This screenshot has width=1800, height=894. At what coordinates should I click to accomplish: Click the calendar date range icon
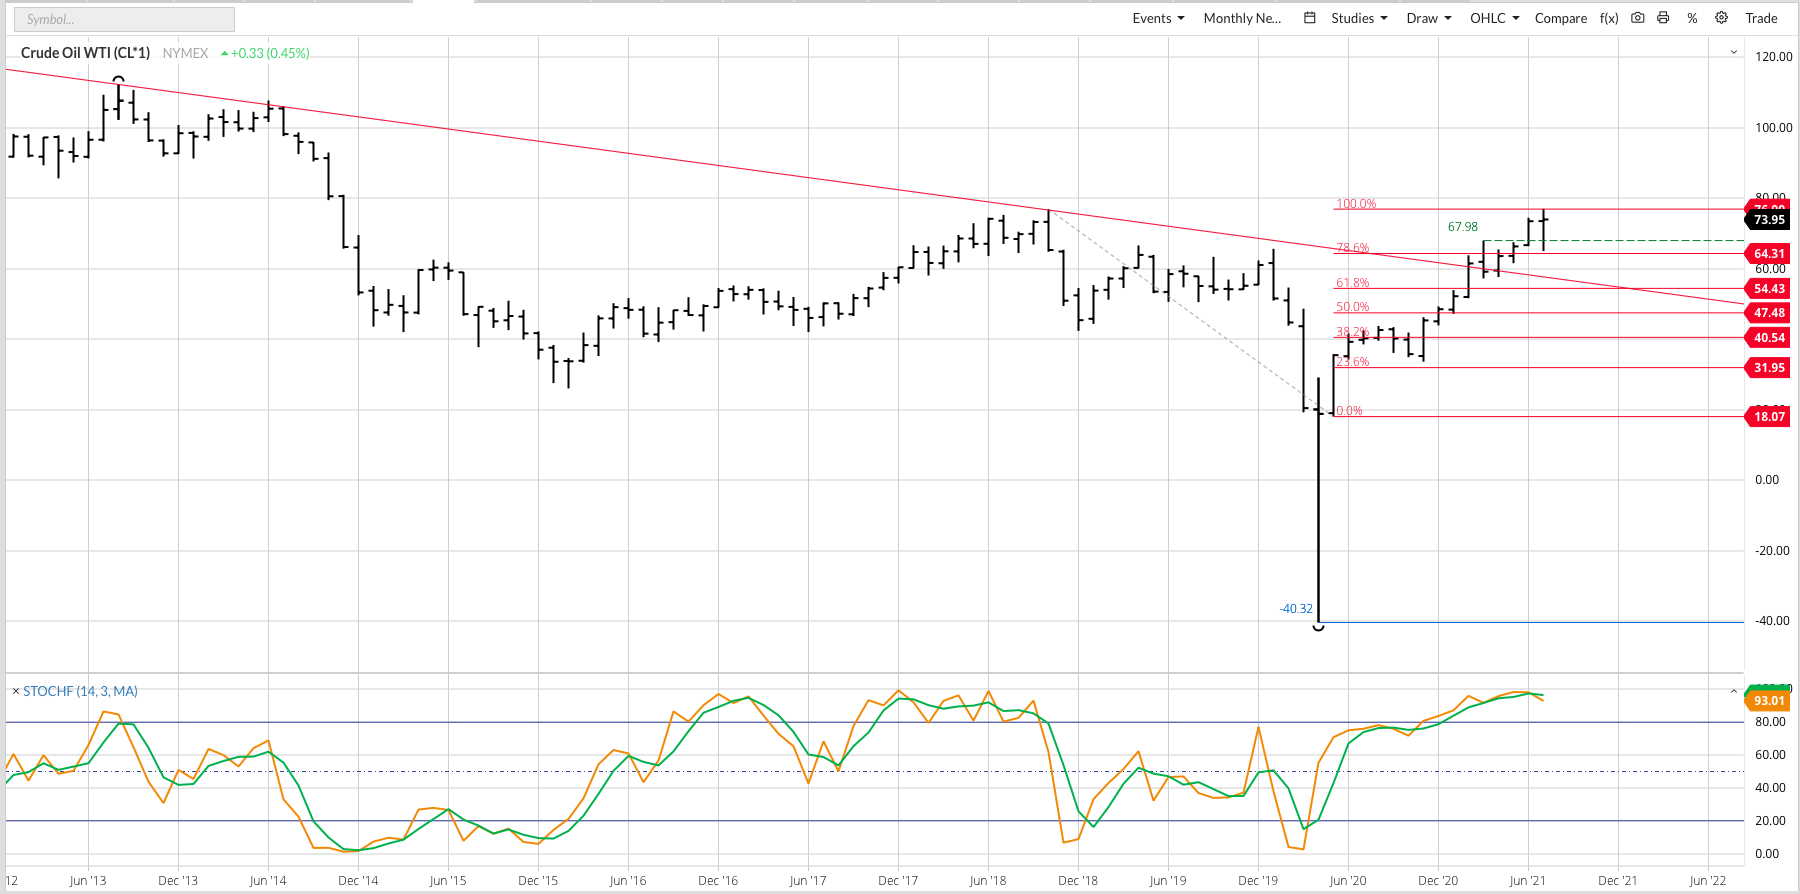click(1310, 18)
